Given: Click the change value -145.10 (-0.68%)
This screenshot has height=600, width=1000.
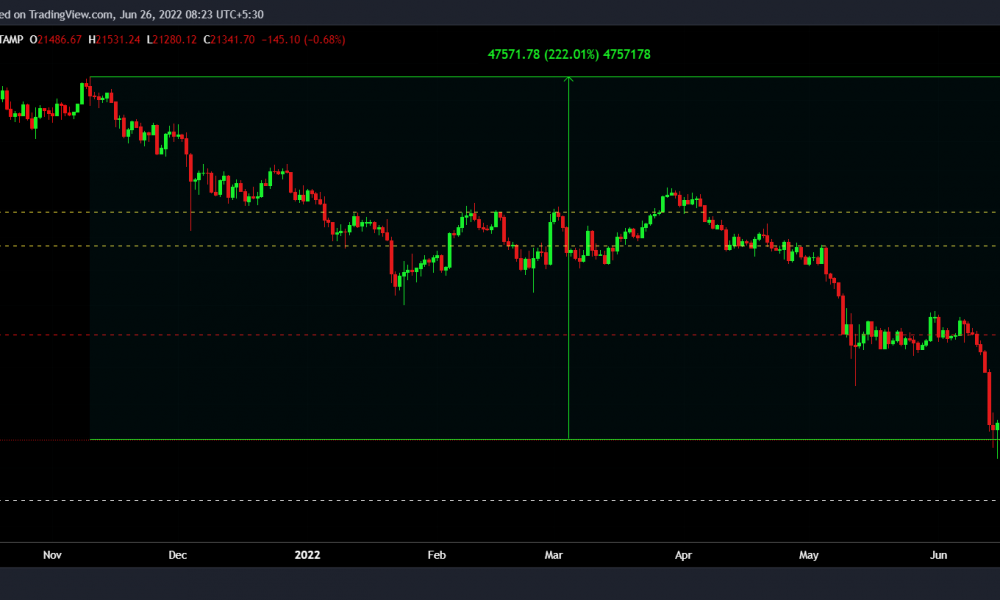Looking at the screenshot, I should click(x=304, y=40).
